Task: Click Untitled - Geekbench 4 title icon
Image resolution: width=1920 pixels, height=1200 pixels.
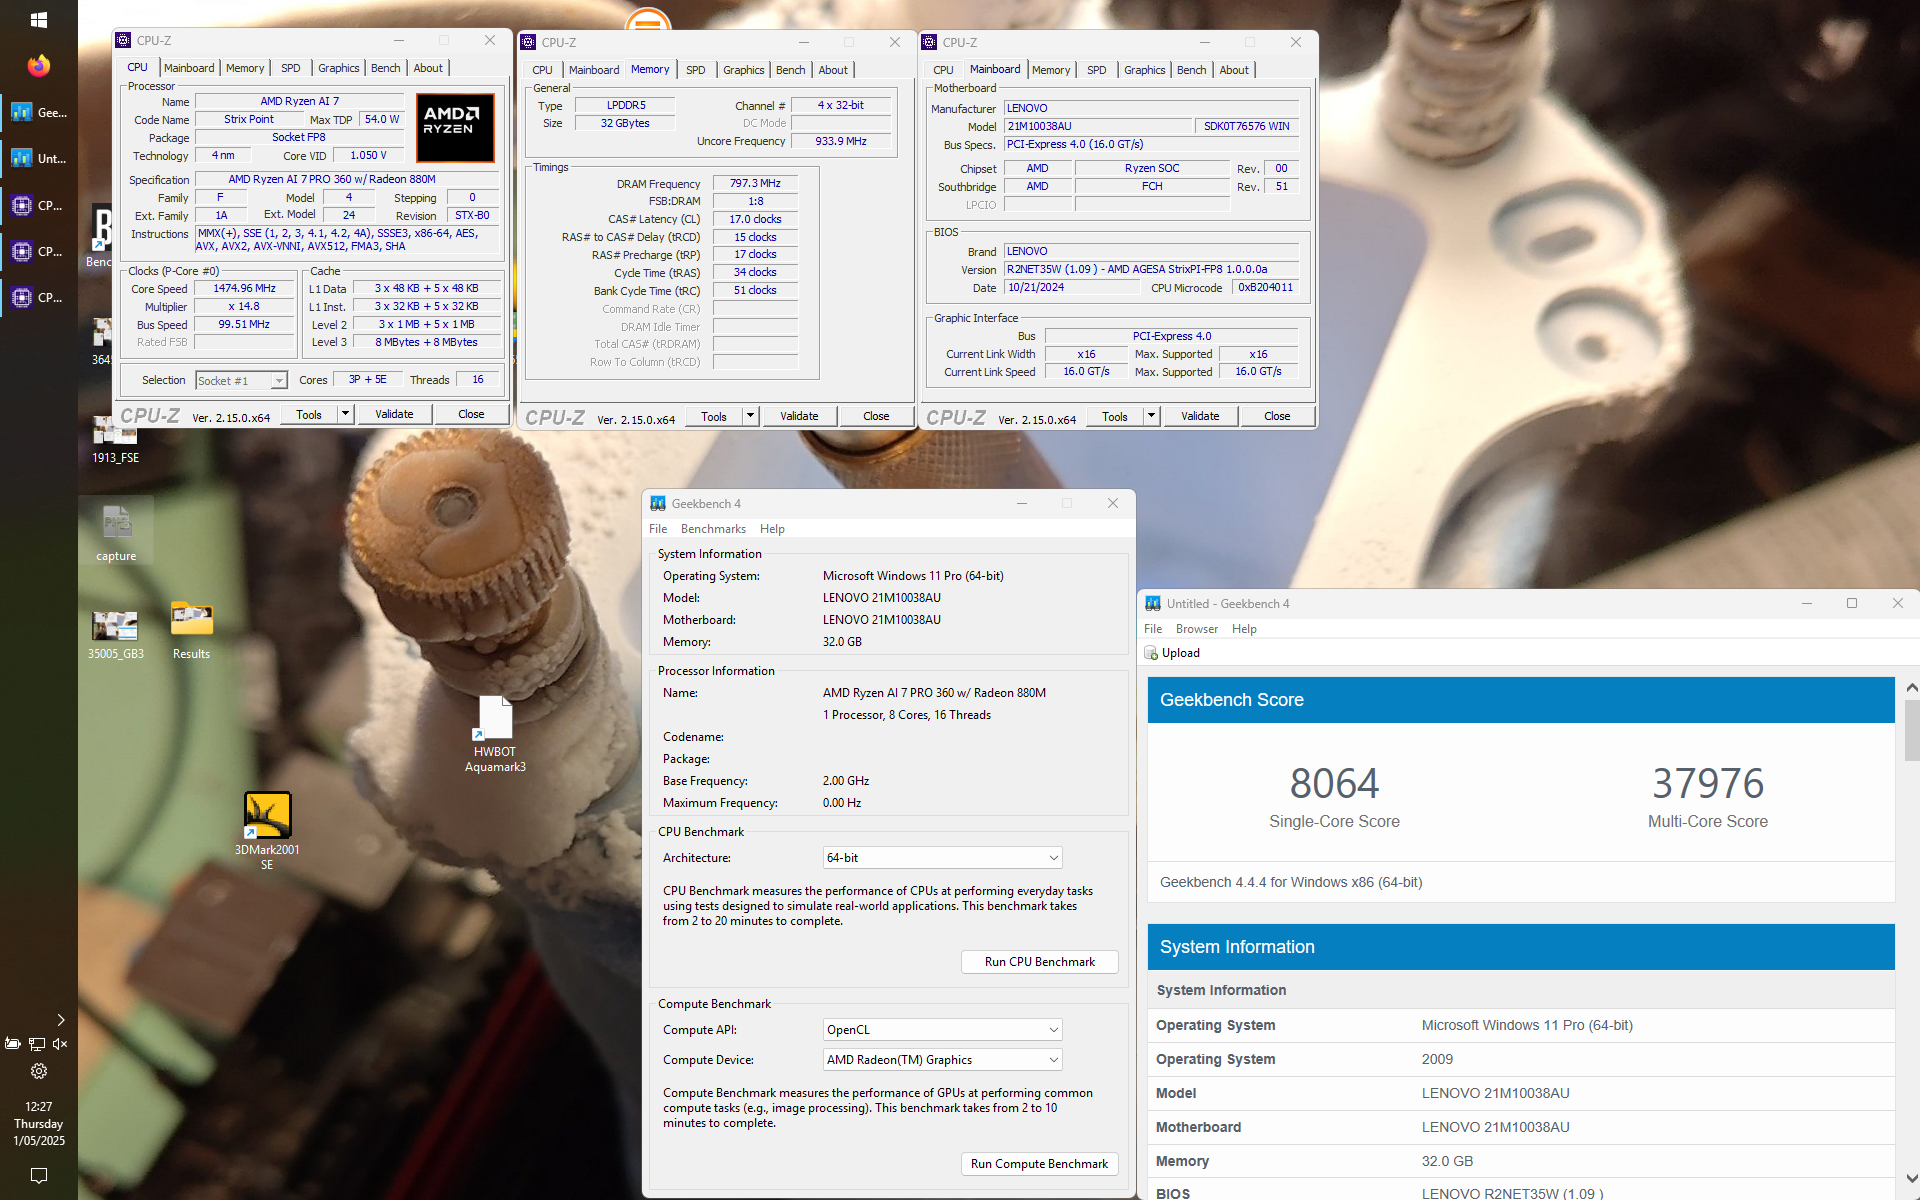Action: point(1153,603)
